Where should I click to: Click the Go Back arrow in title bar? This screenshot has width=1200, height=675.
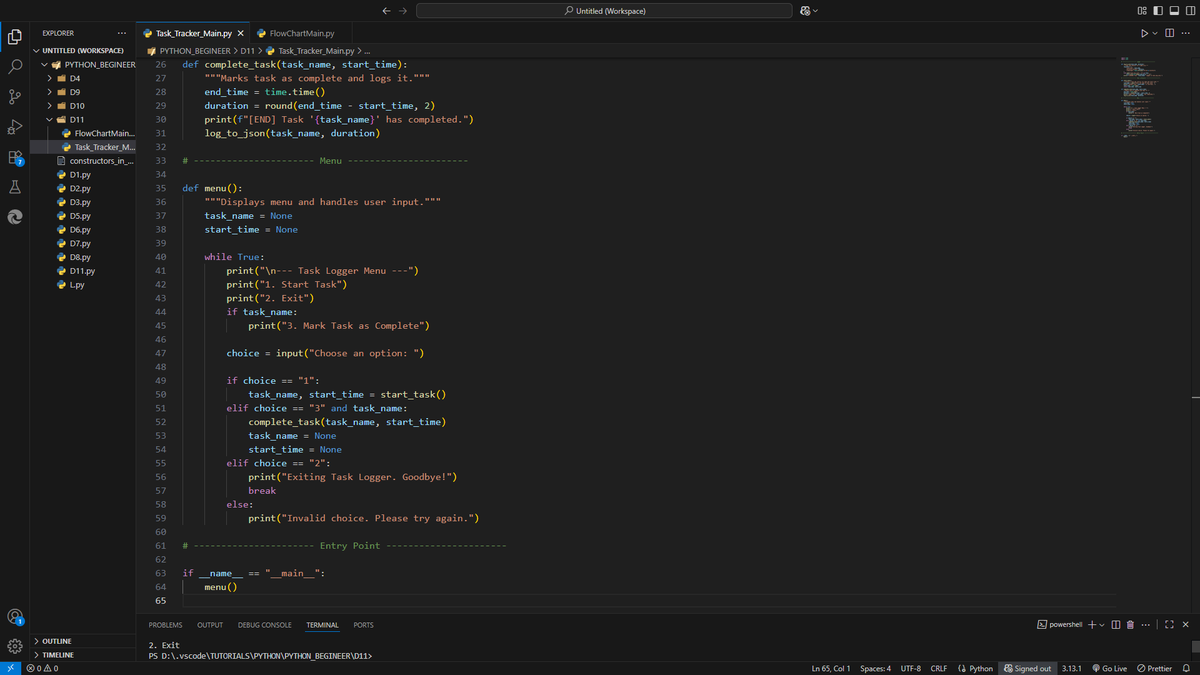point(387,11)
